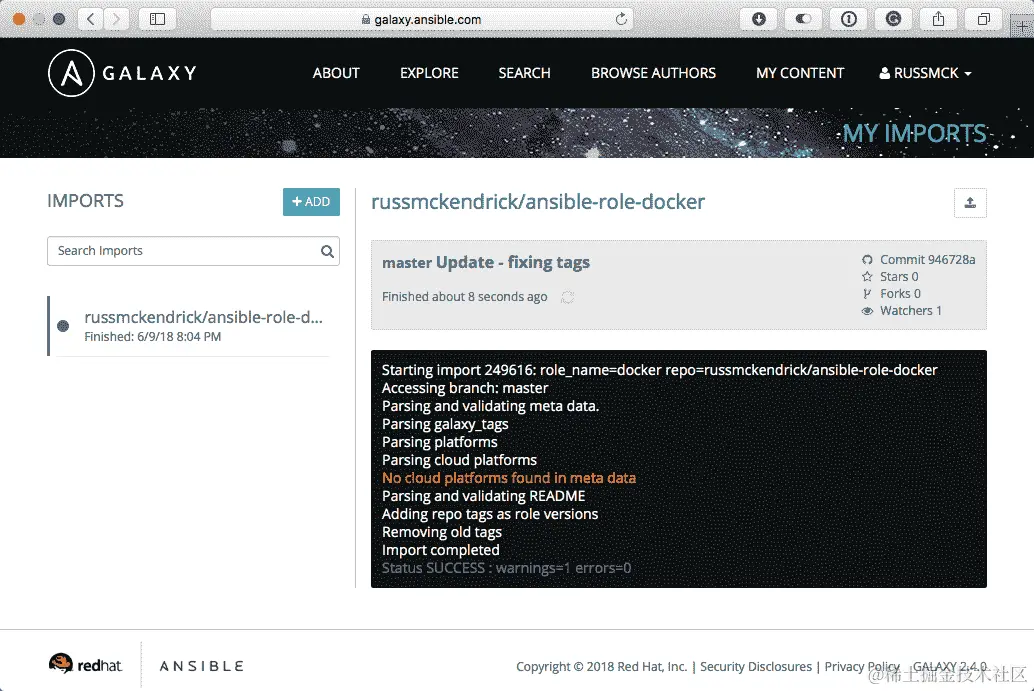Viewport: 1034px width, 691px height.
Task: Click 'Adding repo tags as role versions' line
Action: (490, 514)
